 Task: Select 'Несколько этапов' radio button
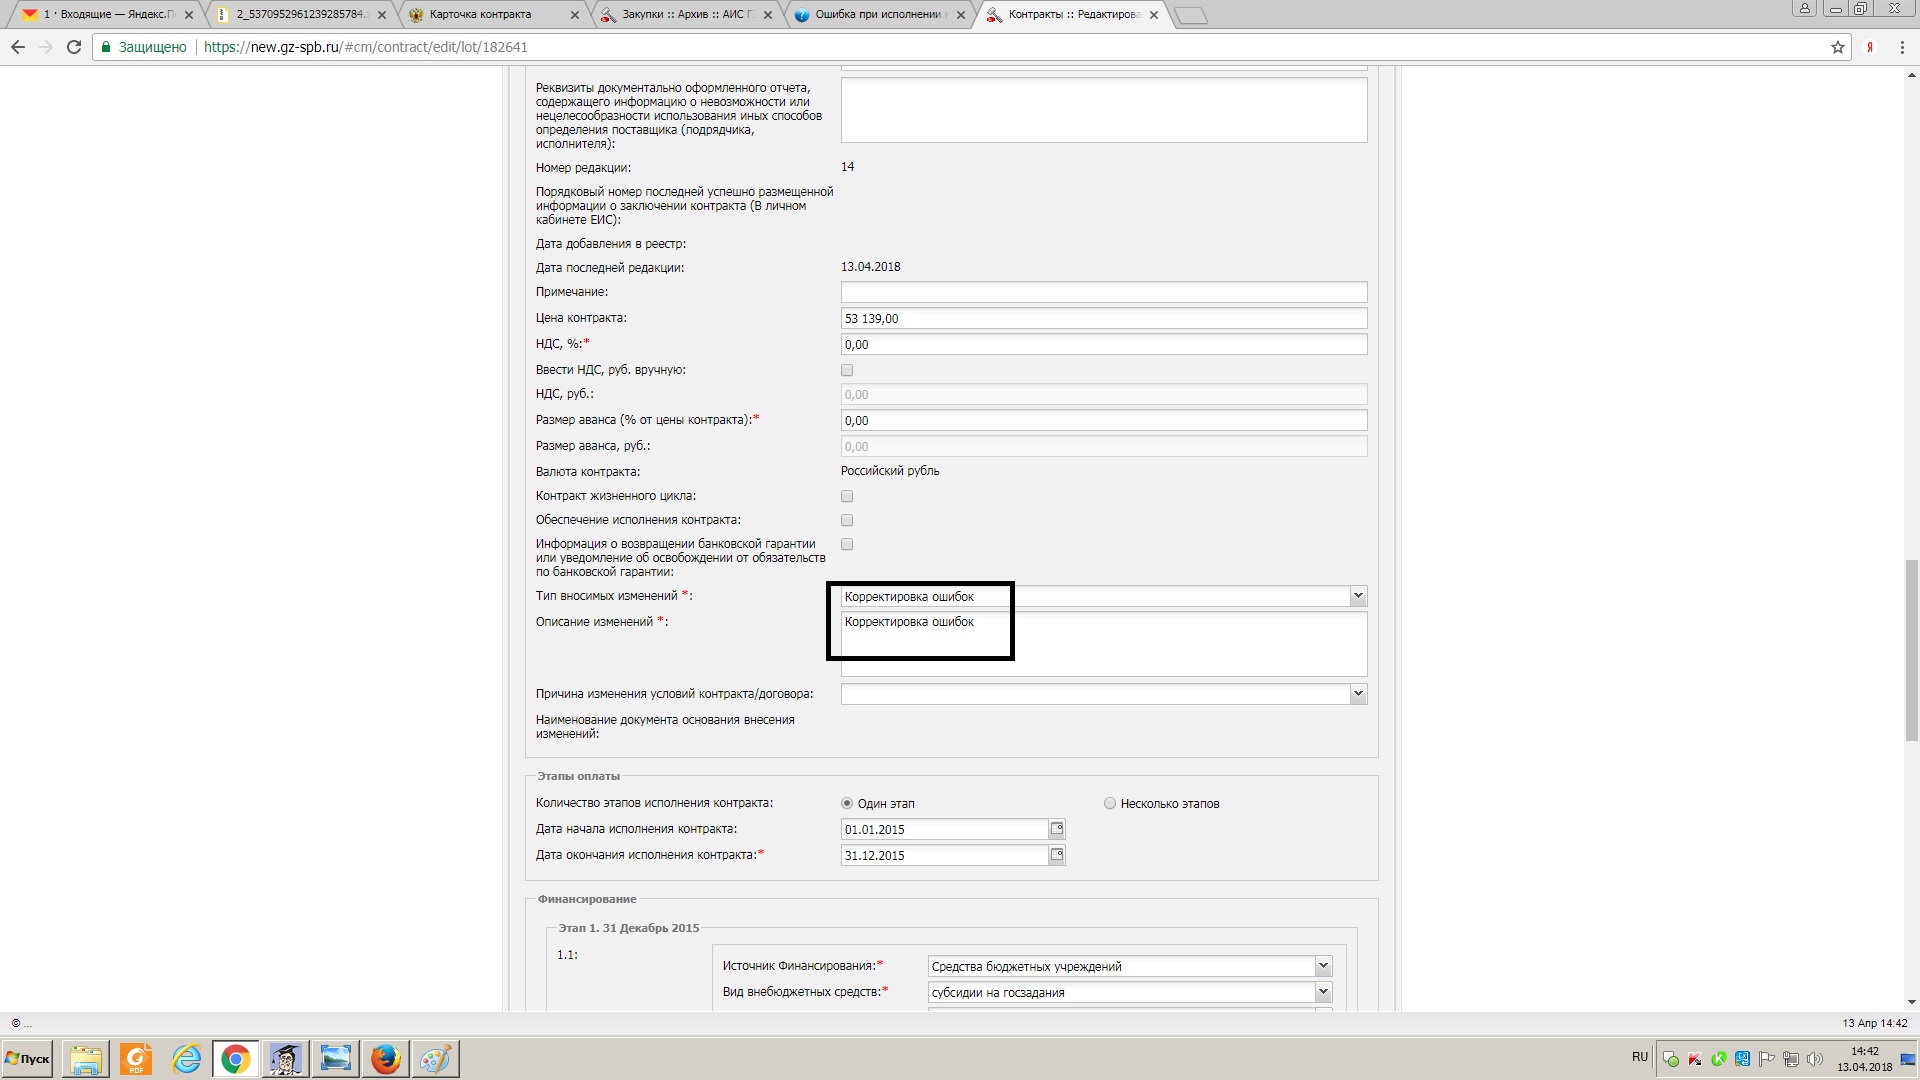tap(1110, 803)
